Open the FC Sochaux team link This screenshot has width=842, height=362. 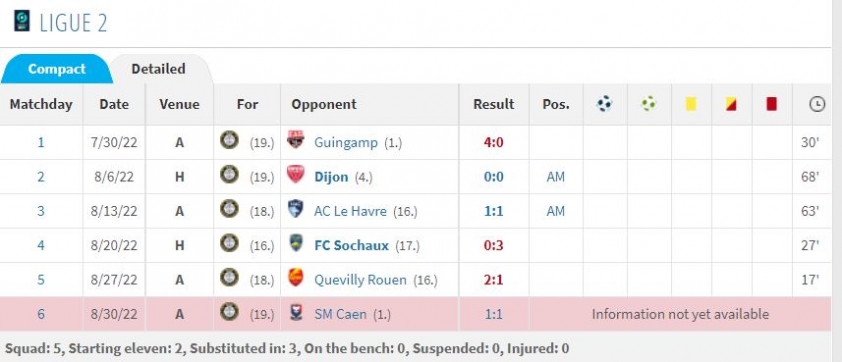351,245
